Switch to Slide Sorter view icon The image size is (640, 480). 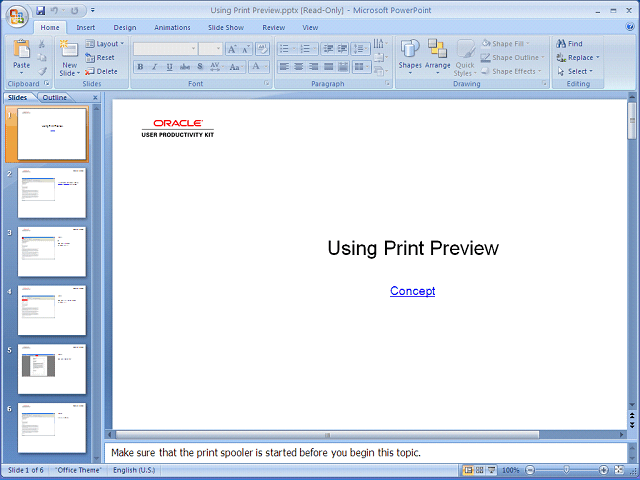pos(480,470)
